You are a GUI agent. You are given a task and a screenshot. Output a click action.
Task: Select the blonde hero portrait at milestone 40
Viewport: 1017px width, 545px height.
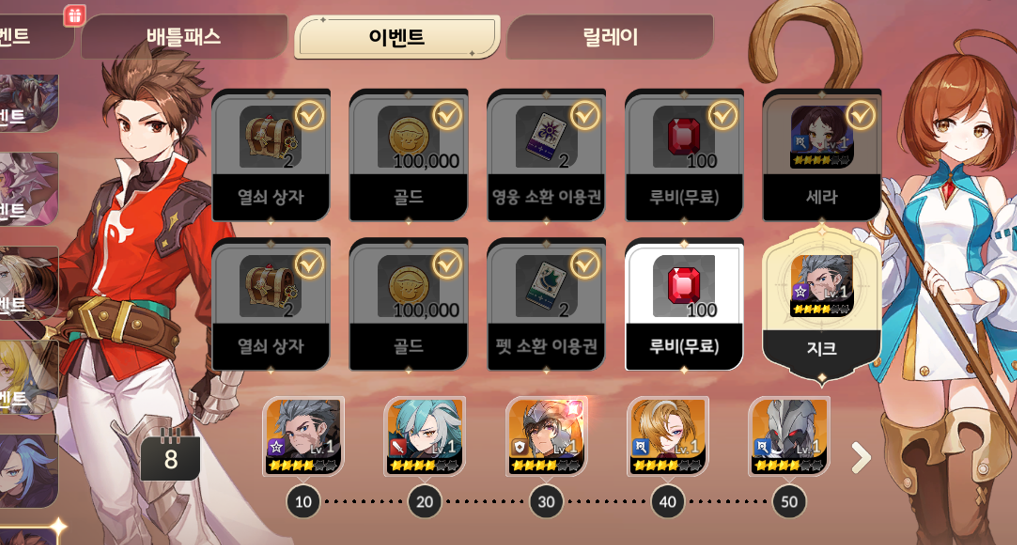pyautogui.click(x=667, y=437)
